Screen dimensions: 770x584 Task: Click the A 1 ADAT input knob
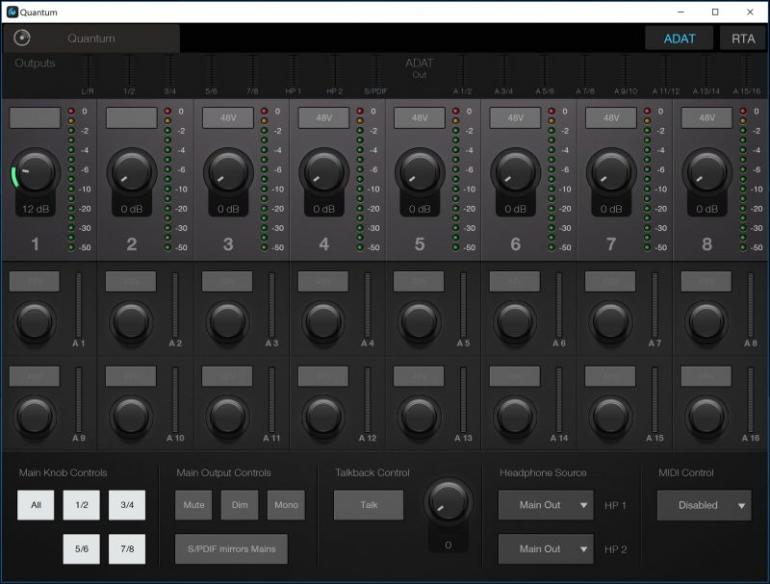[35, 322]
